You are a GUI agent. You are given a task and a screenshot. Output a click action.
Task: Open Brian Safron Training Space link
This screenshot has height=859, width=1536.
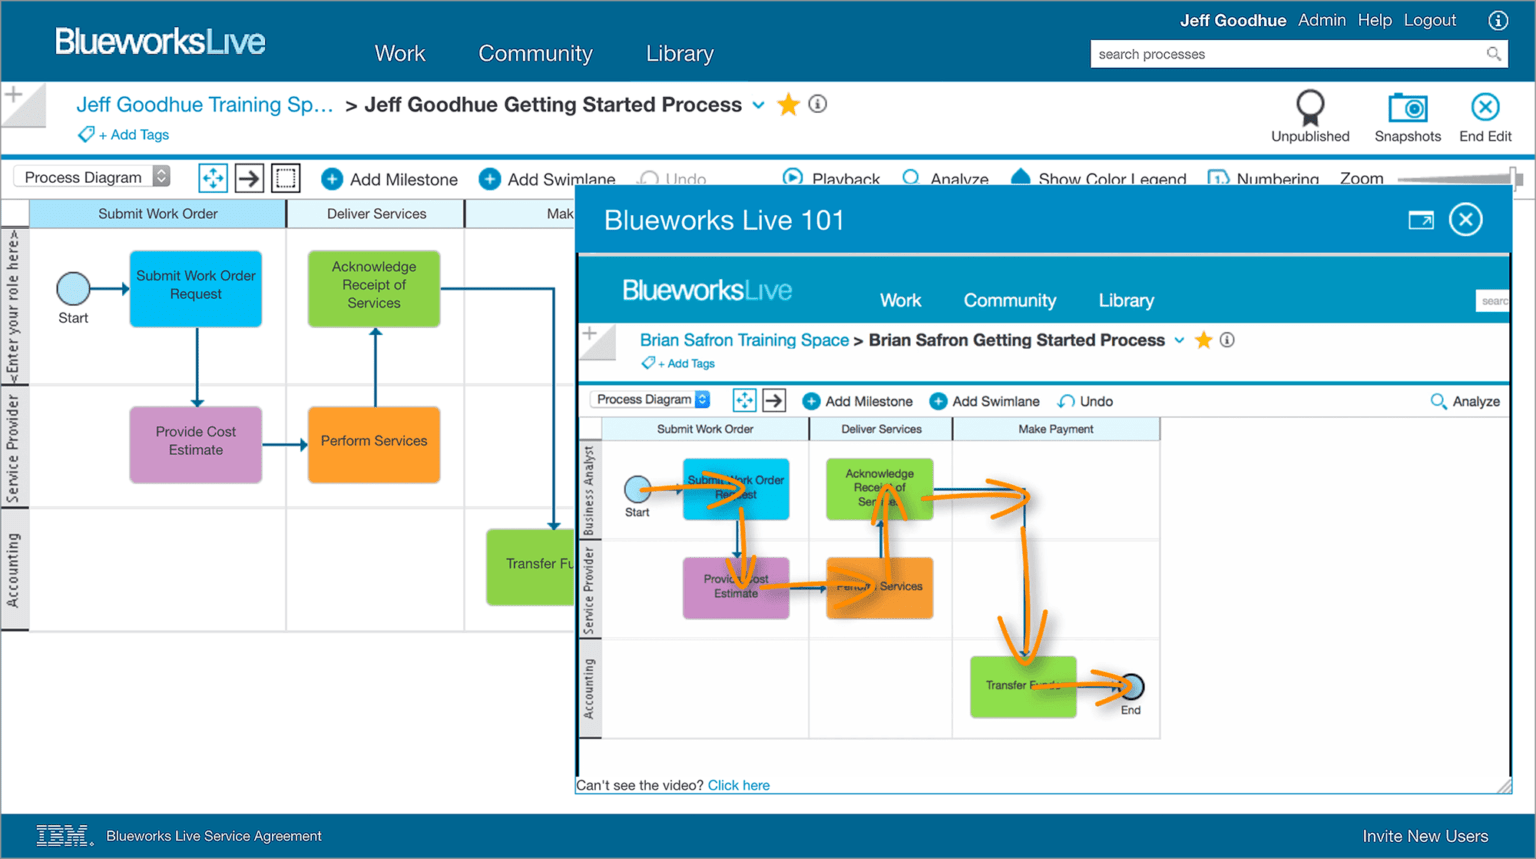744,340
